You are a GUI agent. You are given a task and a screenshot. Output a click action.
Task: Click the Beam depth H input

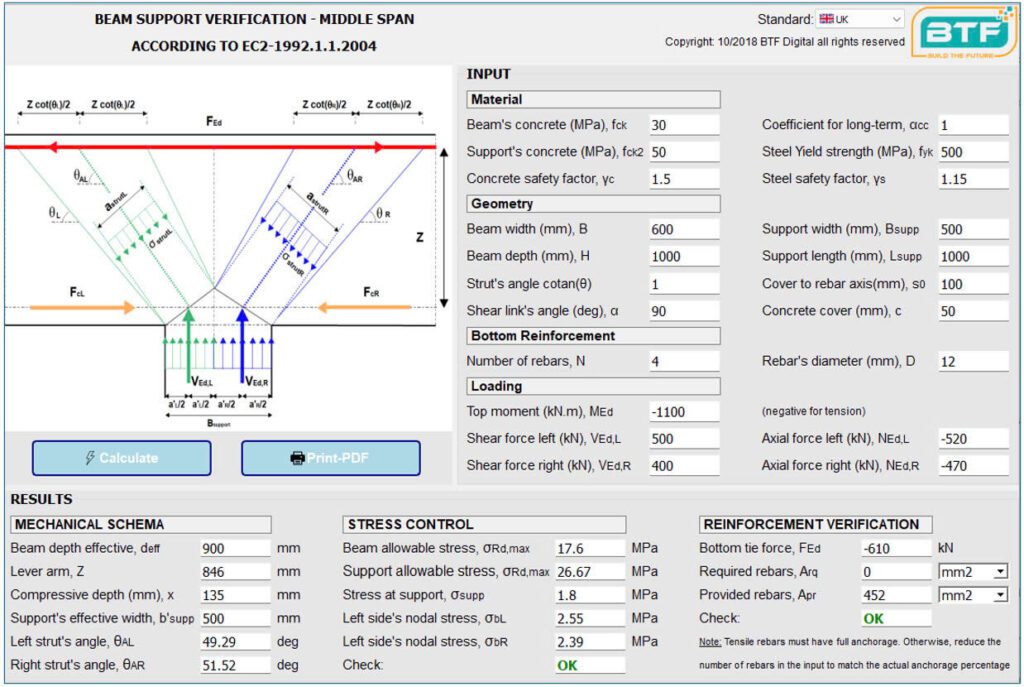[683, 256]
